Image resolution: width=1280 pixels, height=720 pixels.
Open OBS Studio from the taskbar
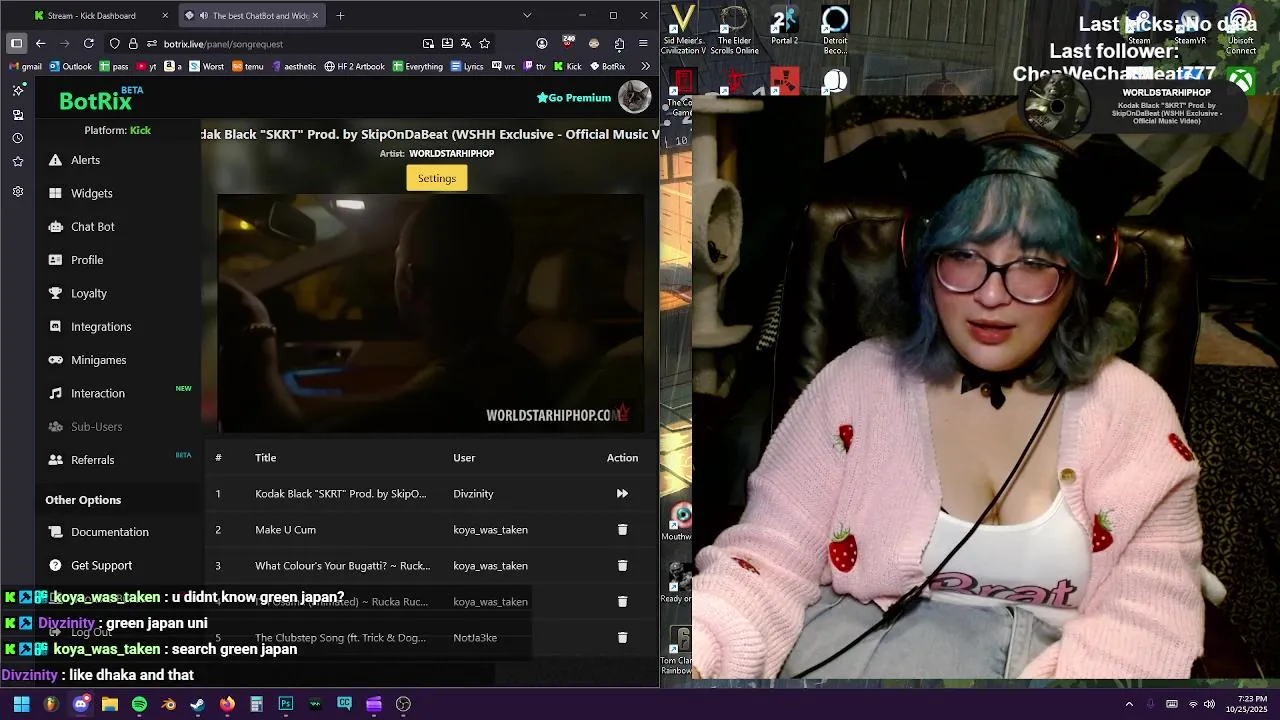pos(403,704)
